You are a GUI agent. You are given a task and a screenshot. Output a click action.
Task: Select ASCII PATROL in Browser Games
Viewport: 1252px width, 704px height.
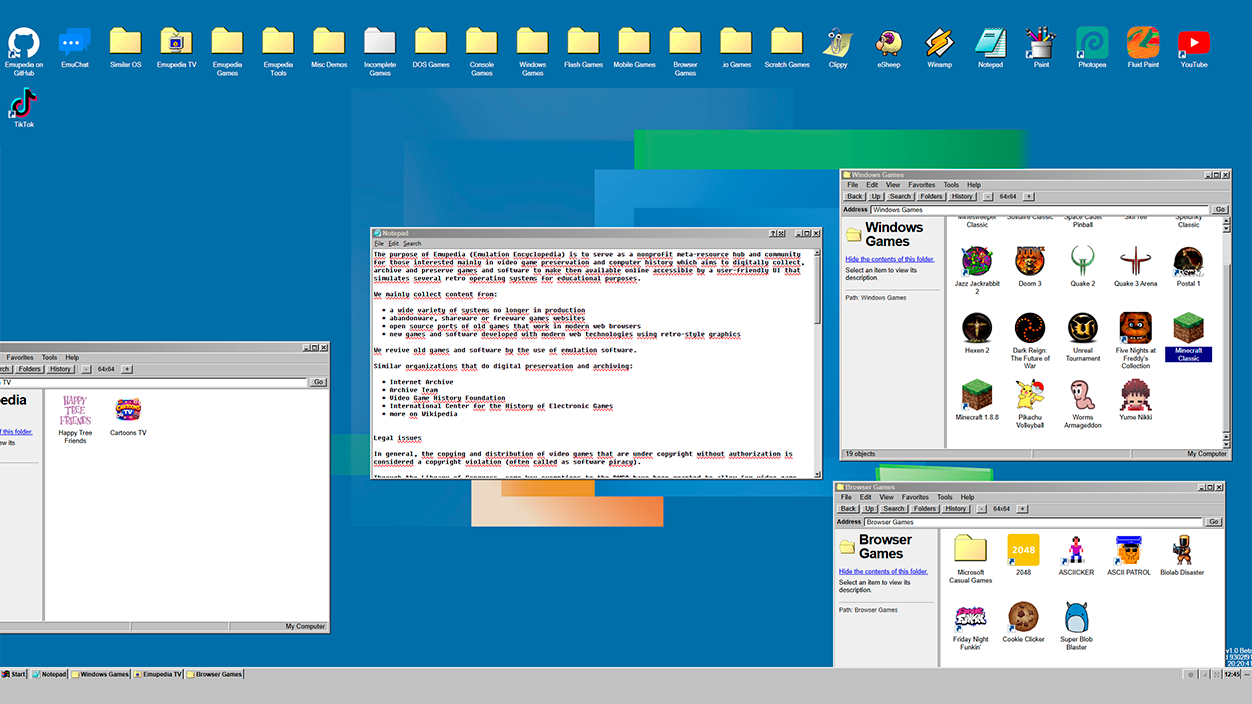click(x=1129, y=555)
